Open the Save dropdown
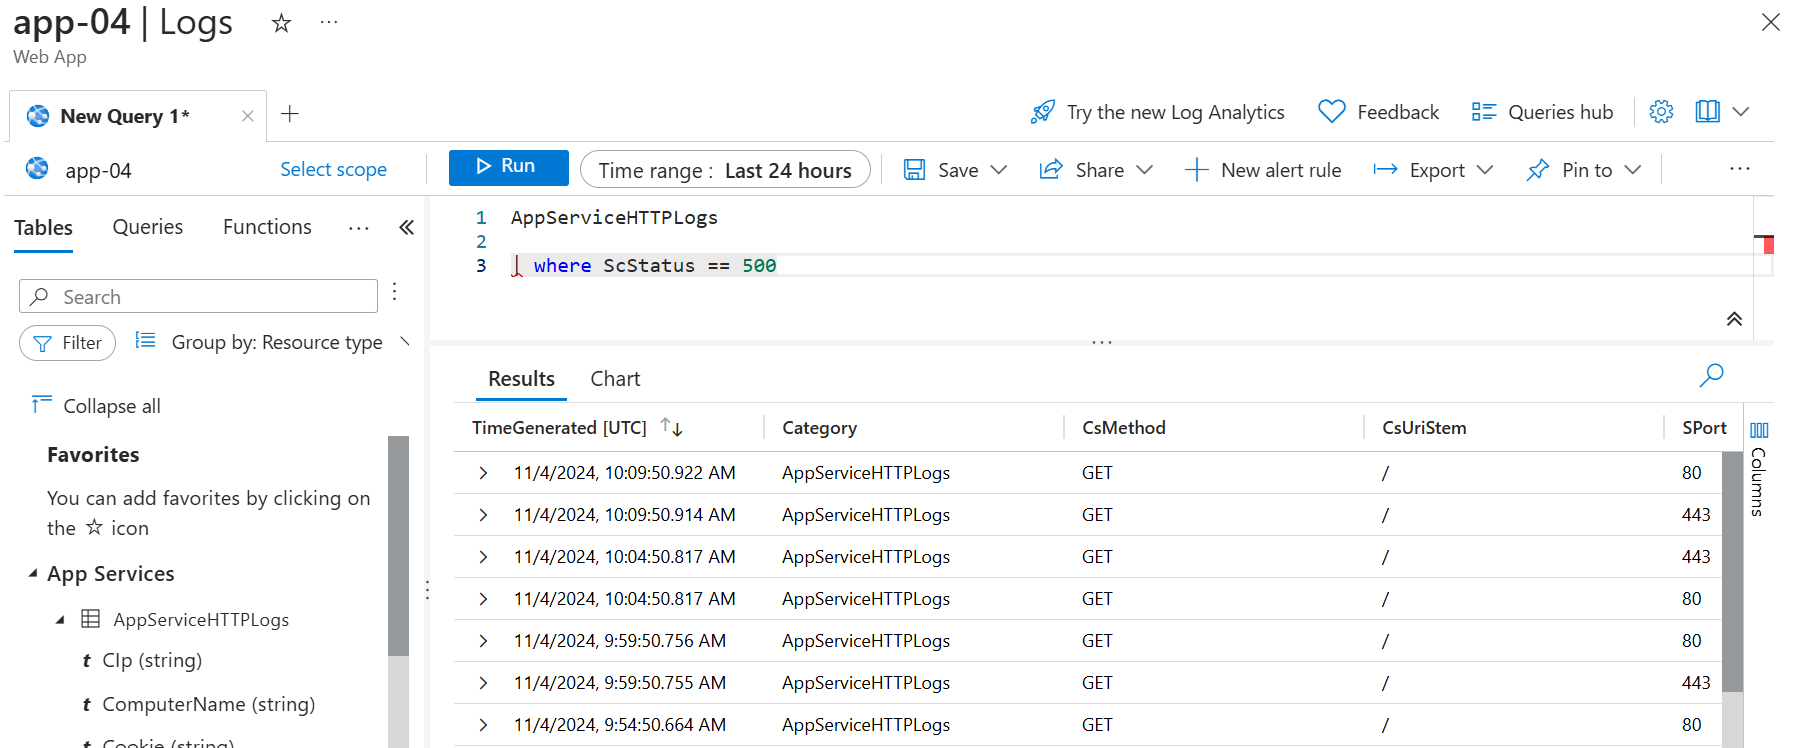The height and width of the screenshot is (748, 1795). [955, 170]
